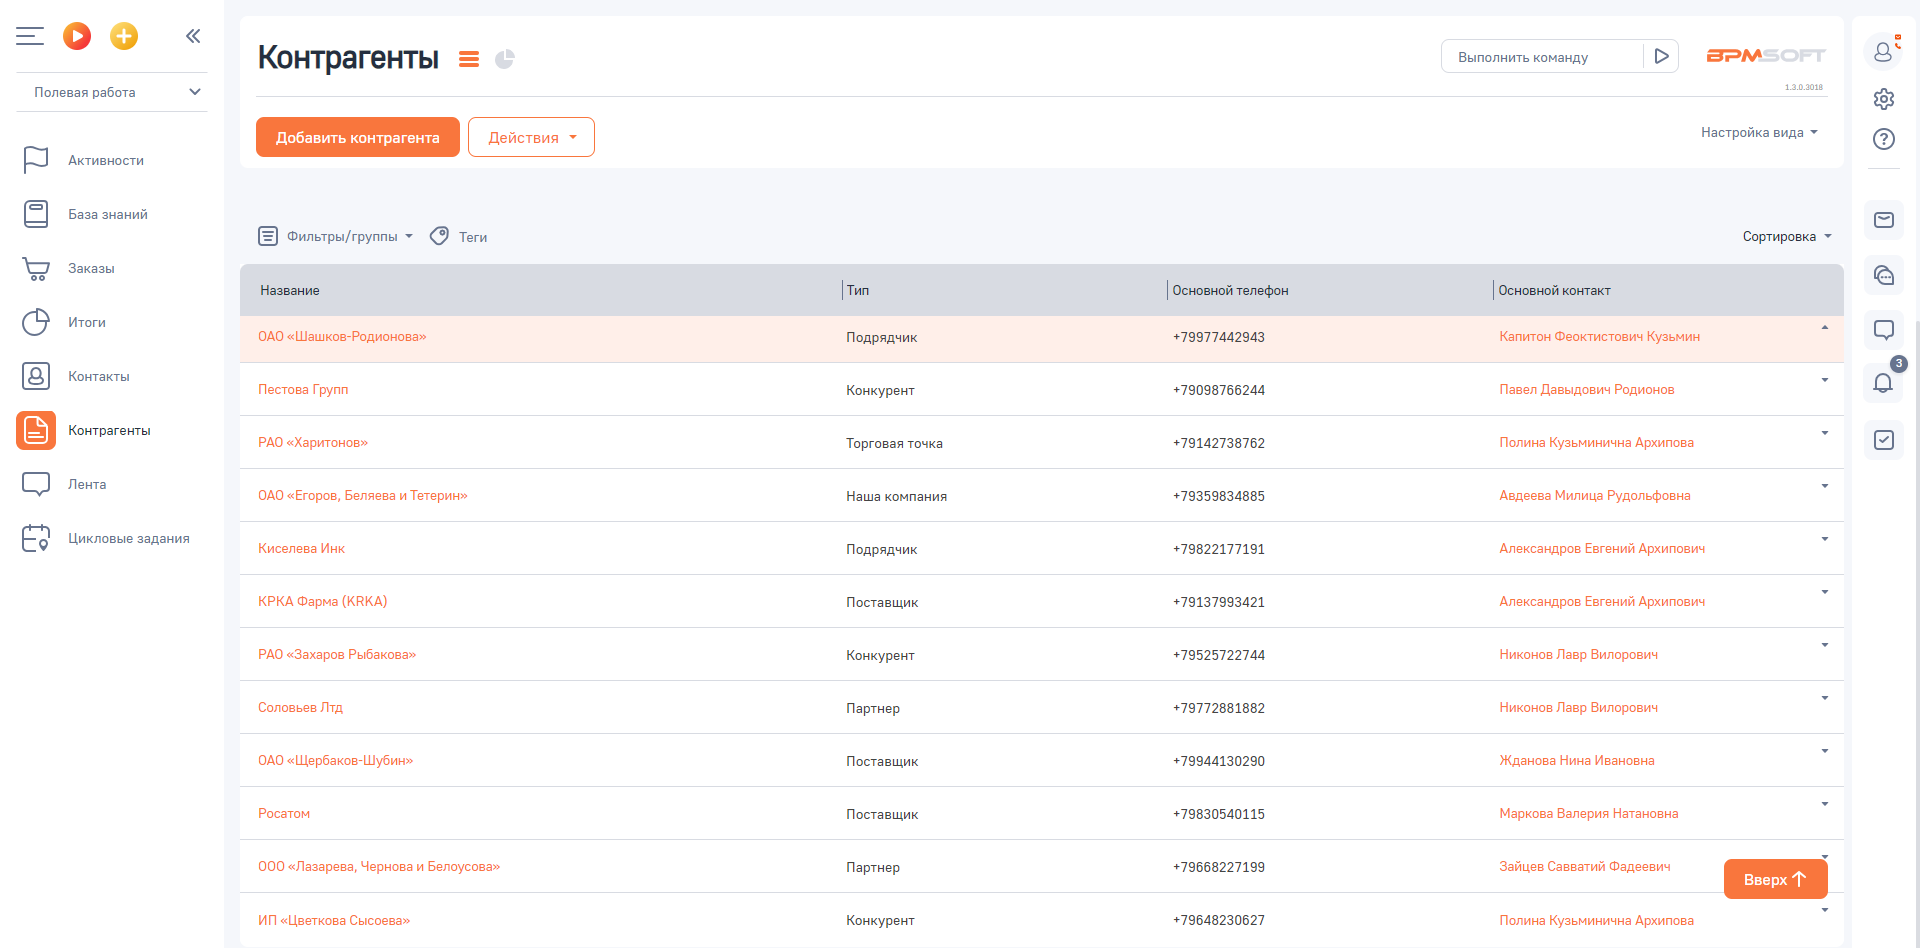Screen dimensions: 1920x948
Task: Open Активности section in sidebar
Action: pyautogui.click(x=106, y=160)
